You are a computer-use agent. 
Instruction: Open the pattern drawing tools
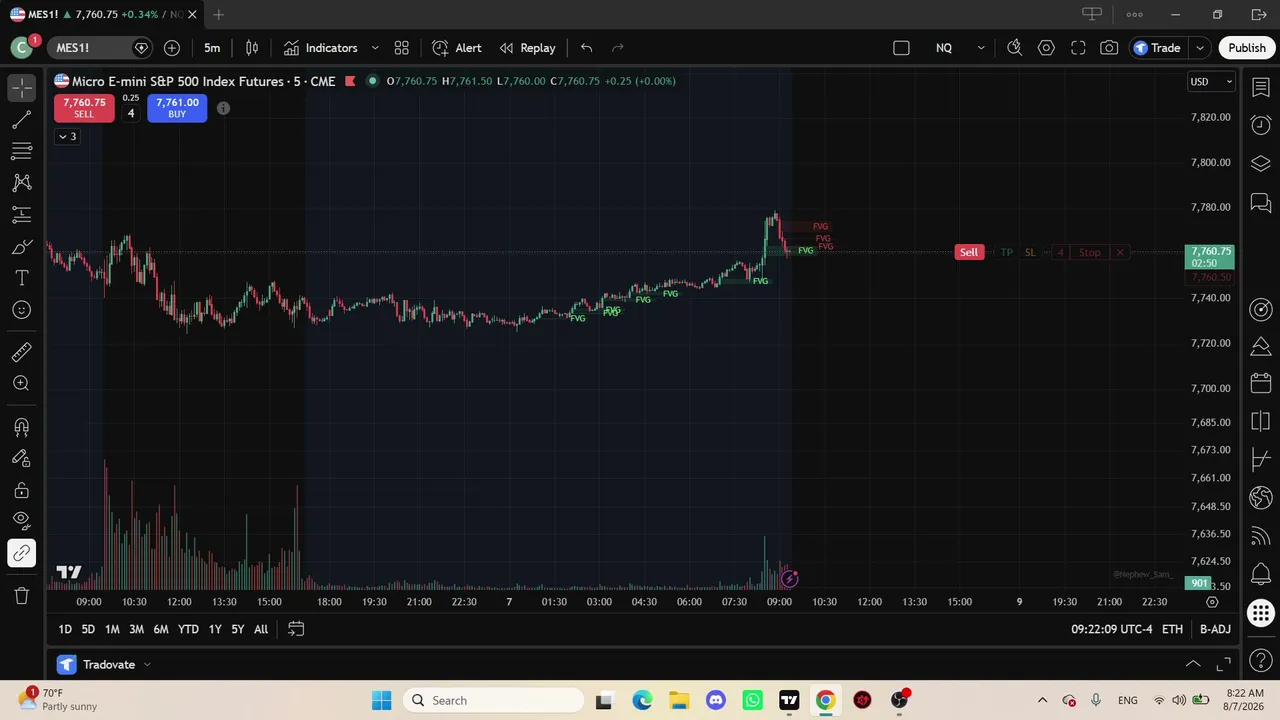[x=22, y=183]
